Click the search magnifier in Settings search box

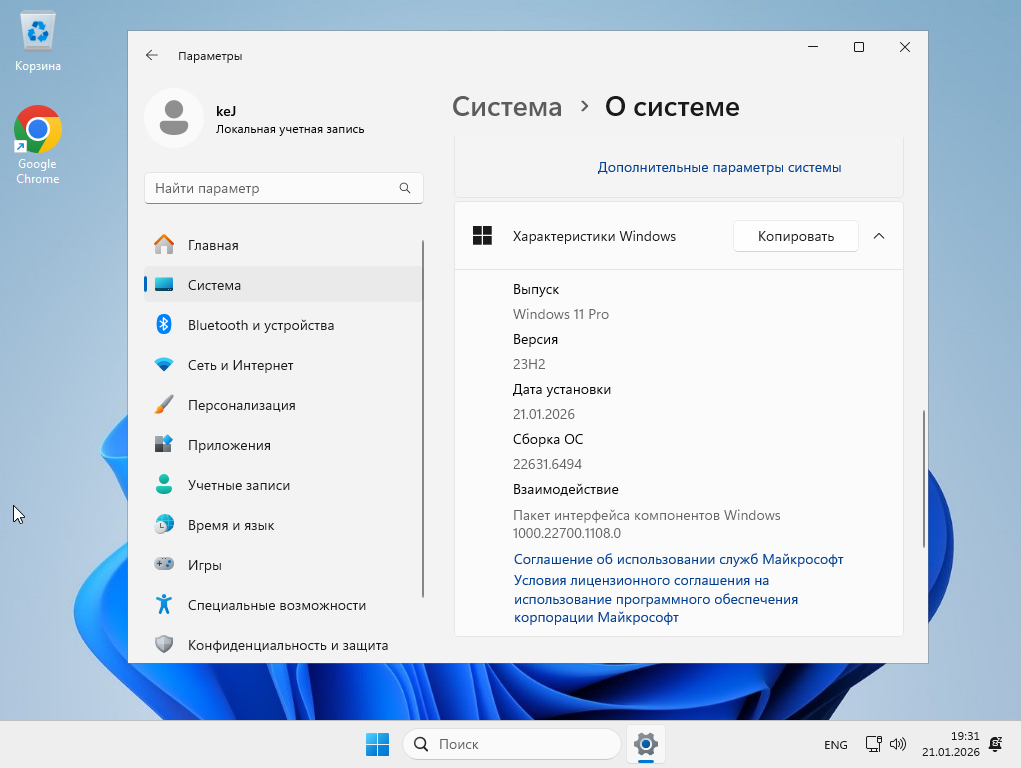[405, 188]
